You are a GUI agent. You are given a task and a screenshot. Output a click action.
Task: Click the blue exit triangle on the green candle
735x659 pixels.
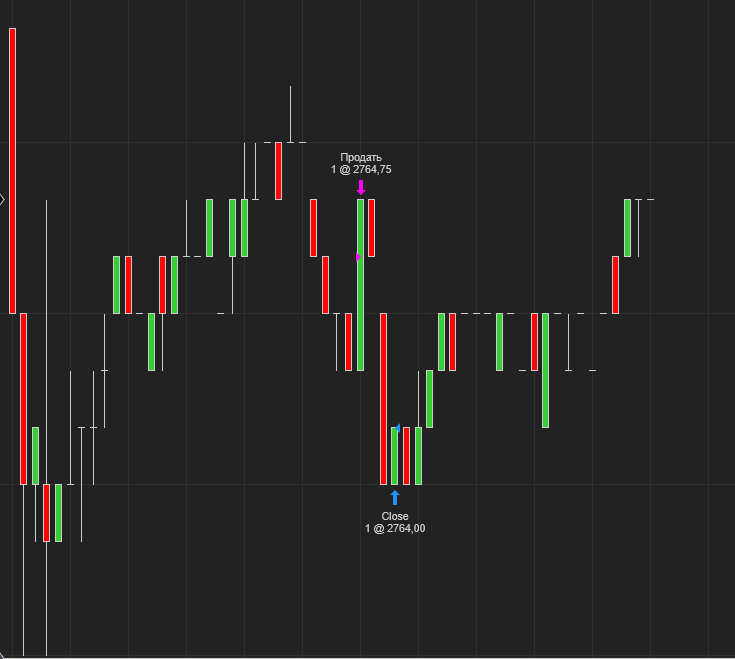[398, 428]
